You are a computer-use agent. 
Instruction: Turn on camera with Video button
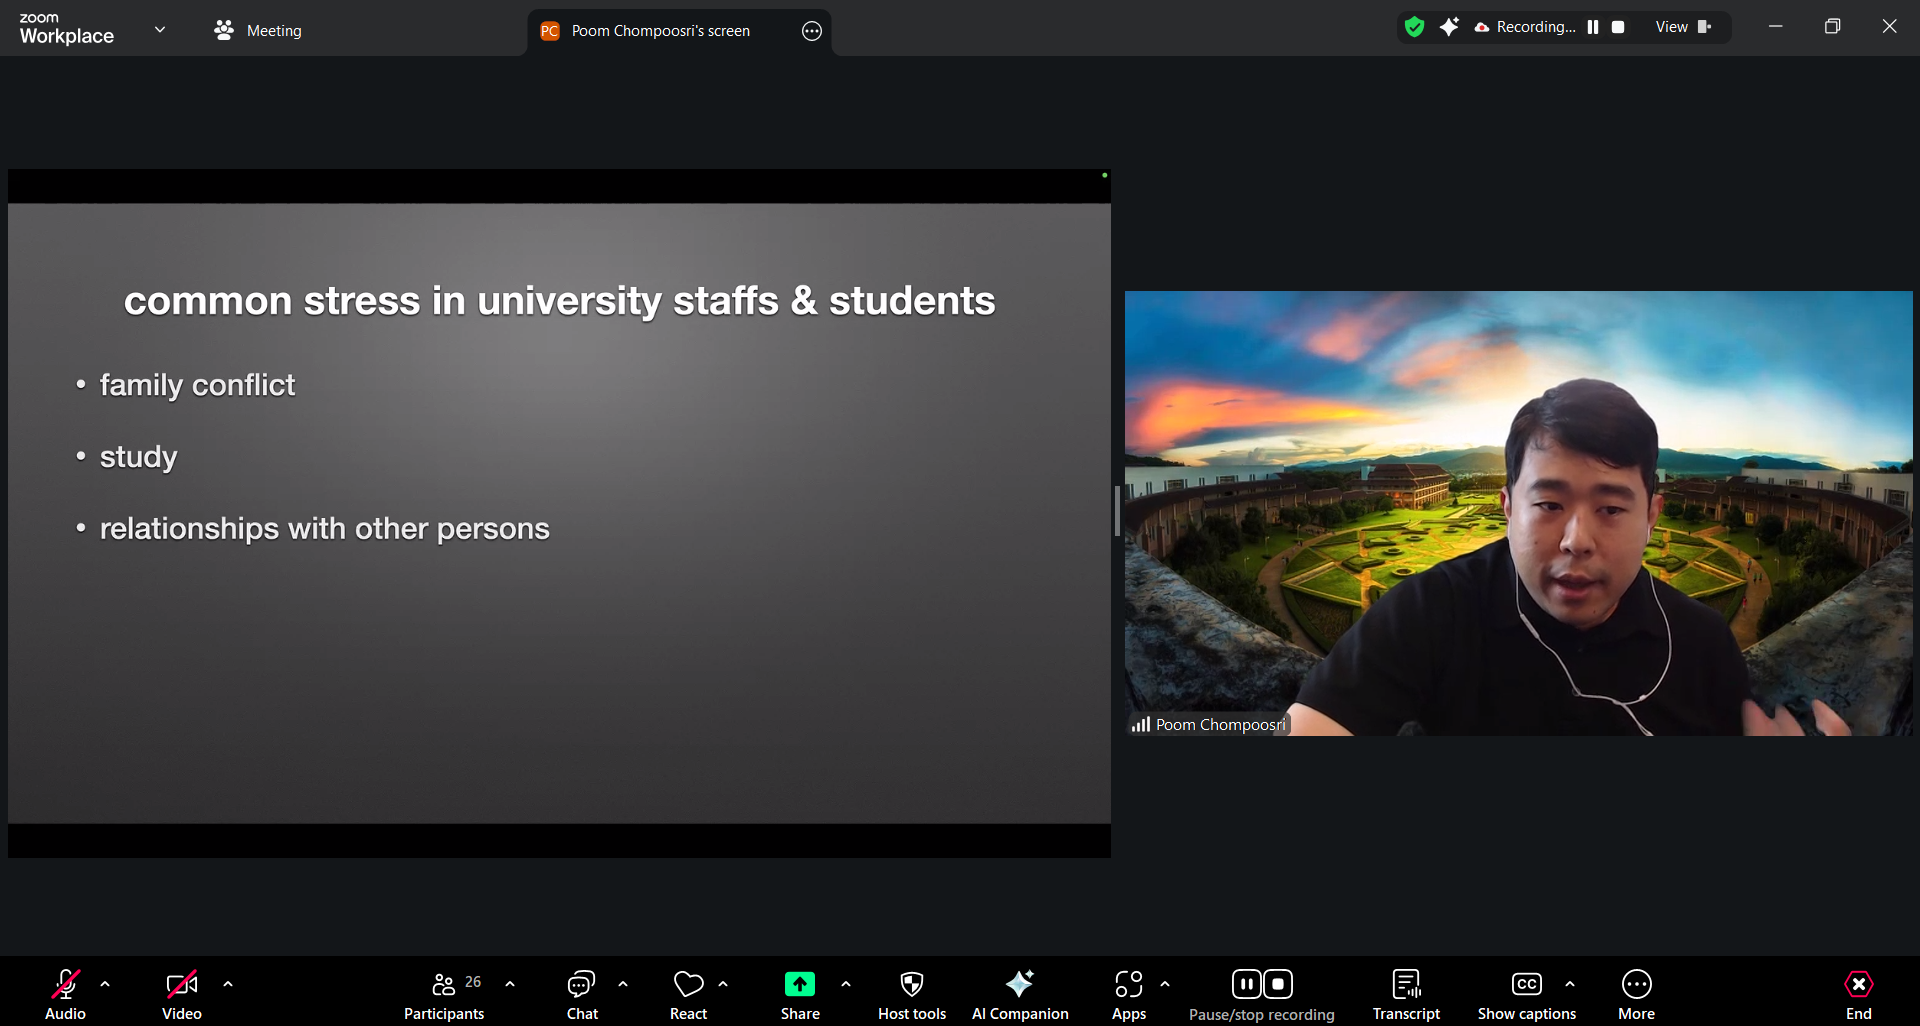[181, 995]
